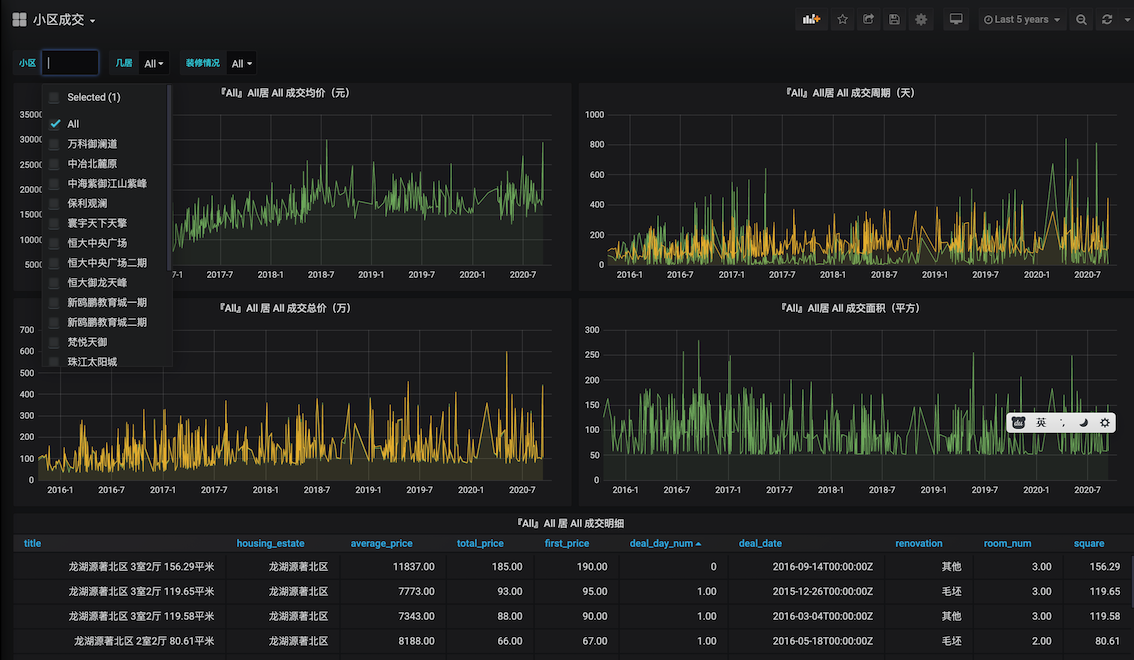Click the 小区 filter search field
1134x660 pixels.
click(70, 63)
